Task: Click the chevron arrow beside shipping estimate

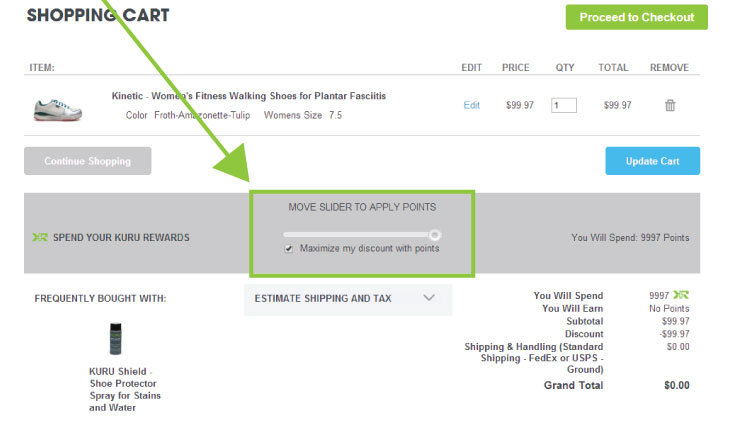Action: [x=429, y=298]
